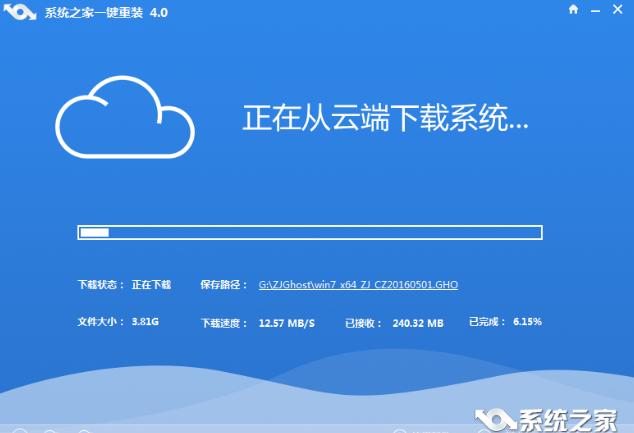Minimize the 系统之家一键重装 window
Screen dimensions: 634x433
[595, 9]
